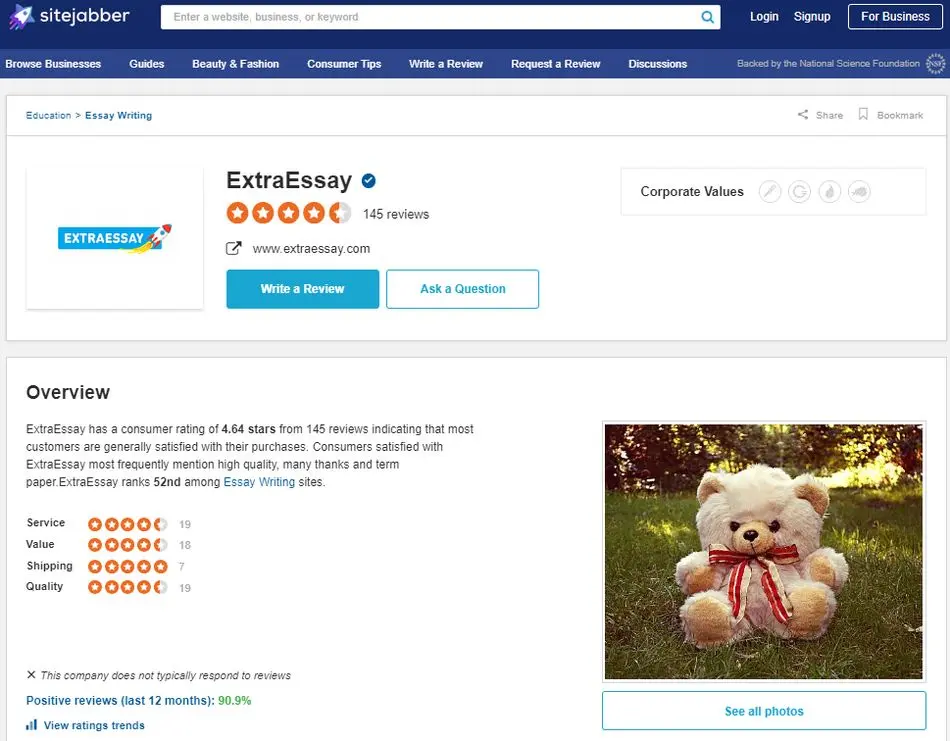Click the external link icon next to www.extraessay.com
This screenshot has width=950, height=741.
click(x=234, y=248)
